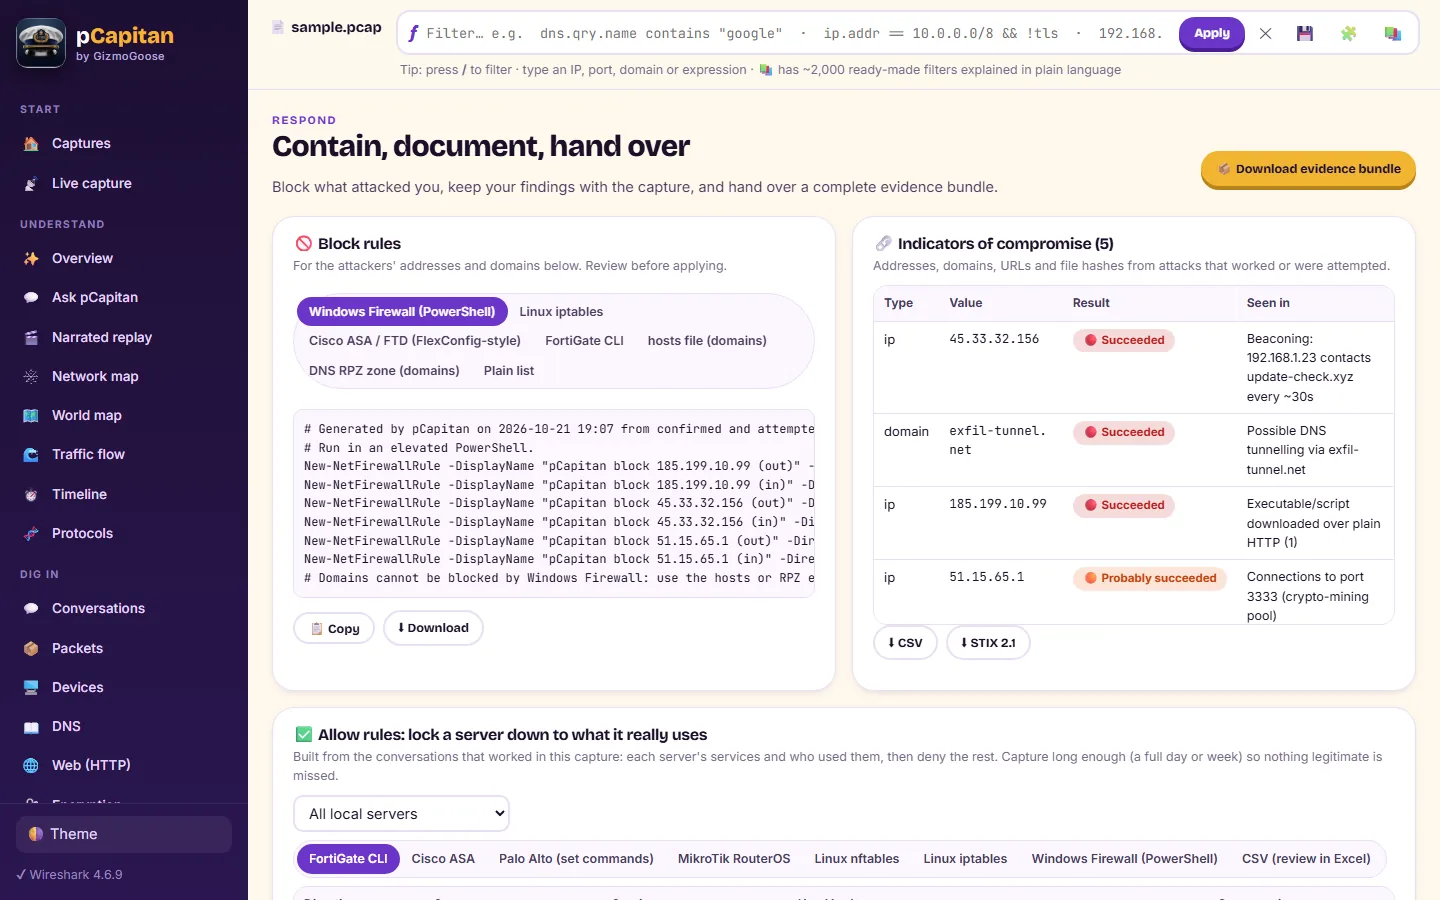The width and height of the screenshot is (1440, 900).
Task: Choose Linux nftables allow-rules tab
Action: (857, 859)
